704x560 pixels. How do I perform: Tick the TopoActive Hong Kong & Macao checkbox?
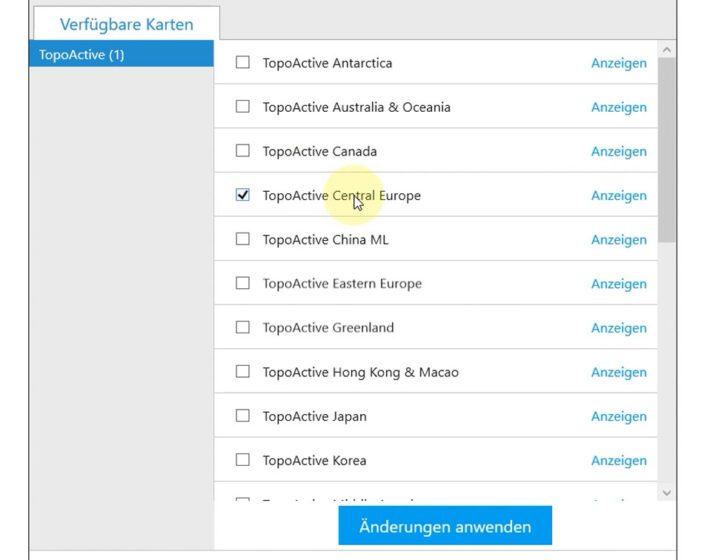pos(242,371)
